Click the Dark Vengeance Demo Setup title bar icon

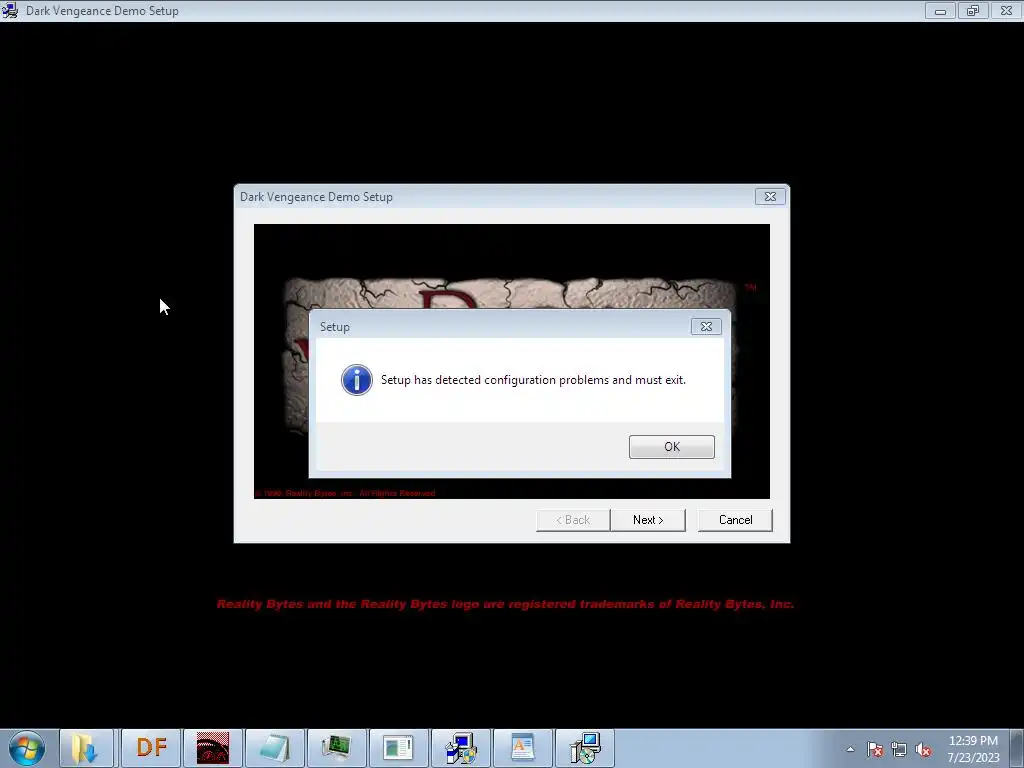(10, 10)
